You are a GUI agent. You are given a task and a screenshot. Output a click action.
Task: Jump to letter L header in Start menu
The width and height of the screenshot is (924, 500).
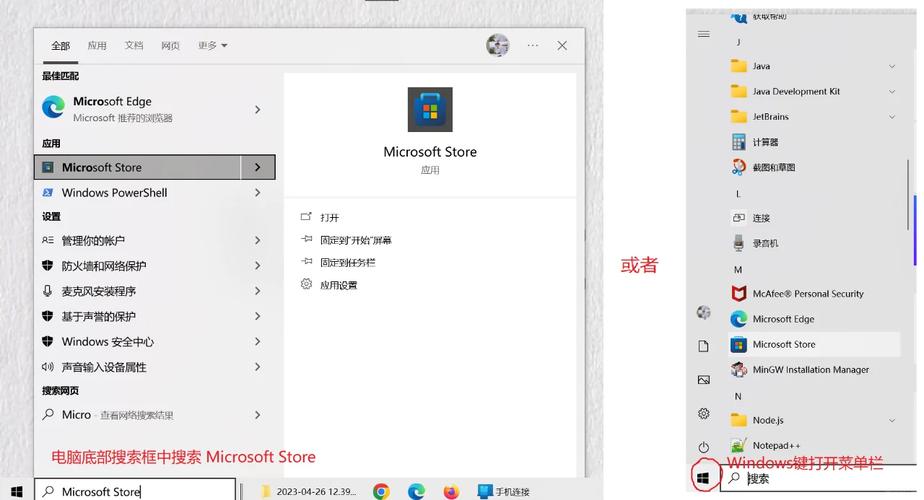[x=738, y=194]
